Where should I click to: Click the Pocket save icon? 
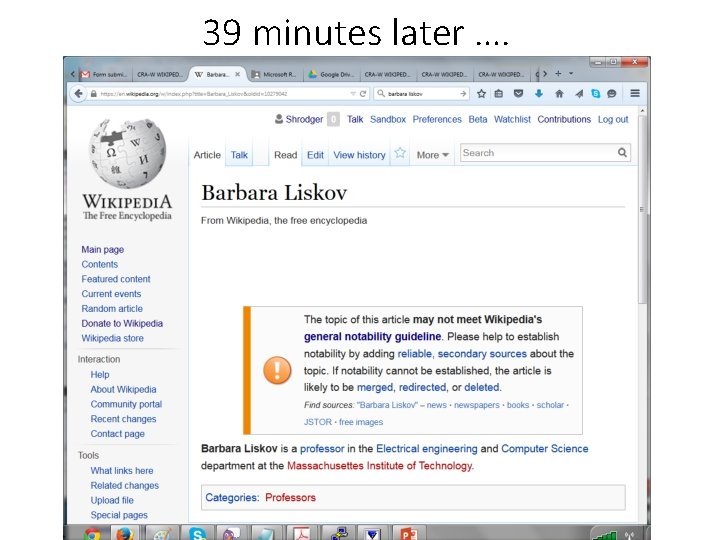518,94
